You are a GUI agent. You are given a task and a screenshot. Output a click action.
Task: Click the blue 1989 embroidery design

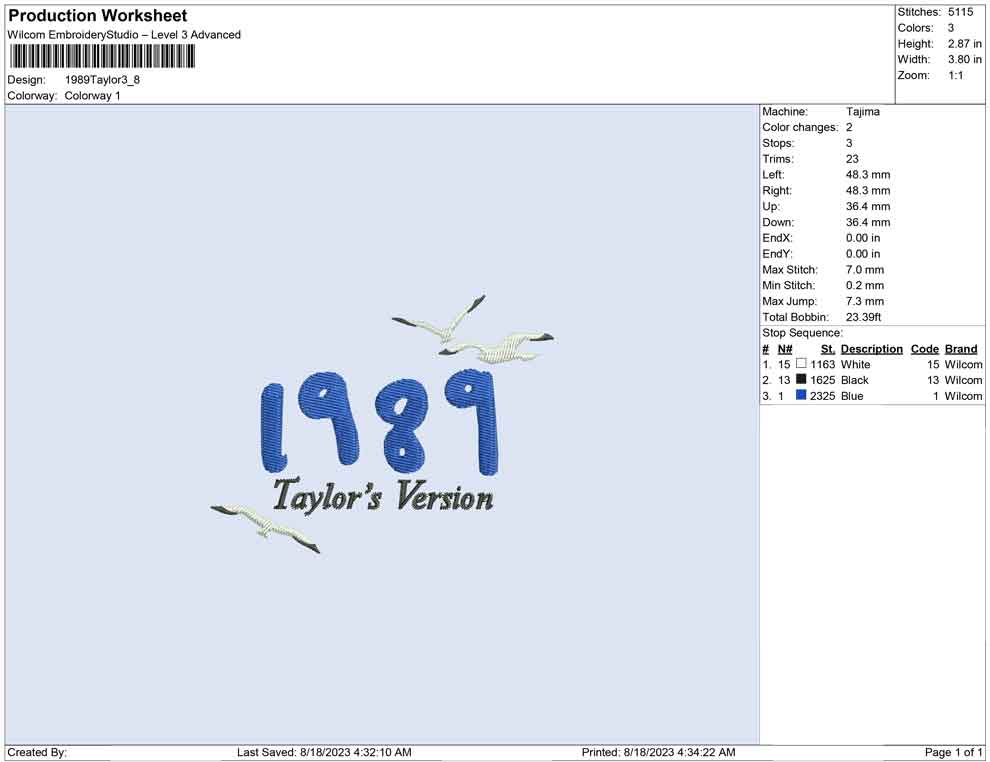(x=379, y=422)
